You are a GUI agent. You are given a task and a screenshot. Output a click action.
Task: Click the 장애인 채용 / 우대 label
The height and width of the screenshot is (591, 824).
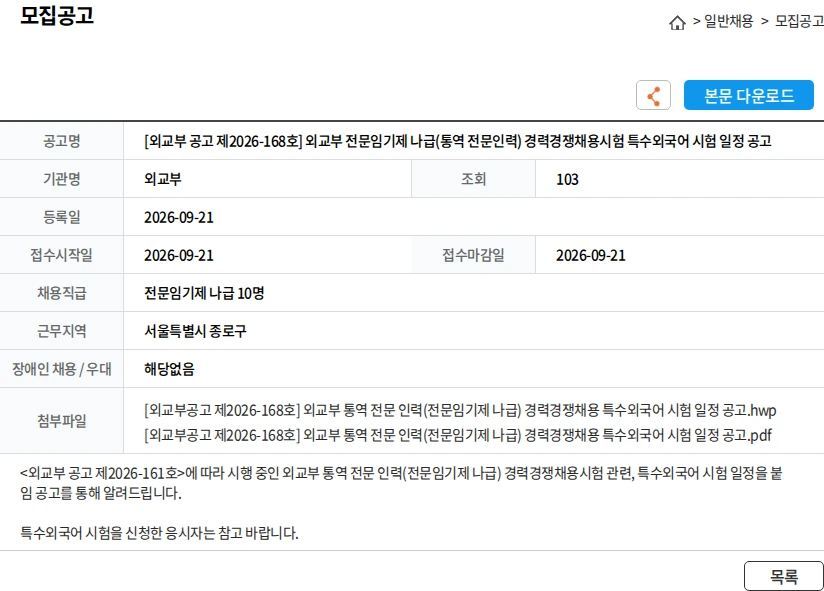click(x=61, y=369)
